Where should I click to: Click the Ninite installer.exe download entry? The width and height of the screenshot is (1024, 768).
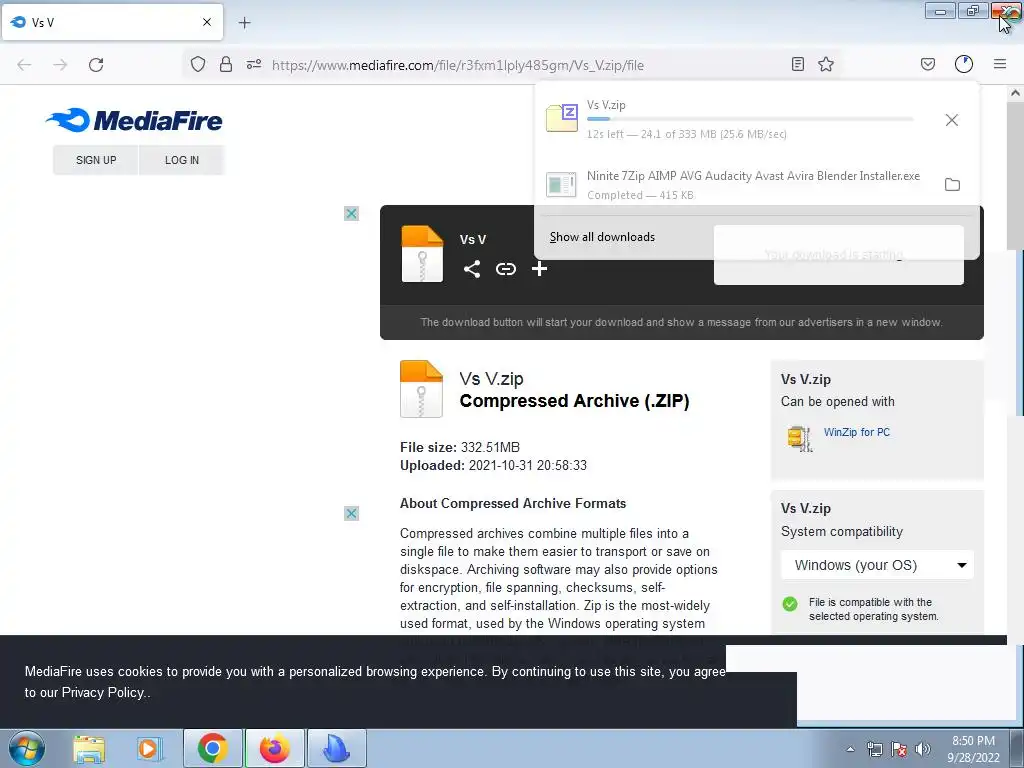753,185
